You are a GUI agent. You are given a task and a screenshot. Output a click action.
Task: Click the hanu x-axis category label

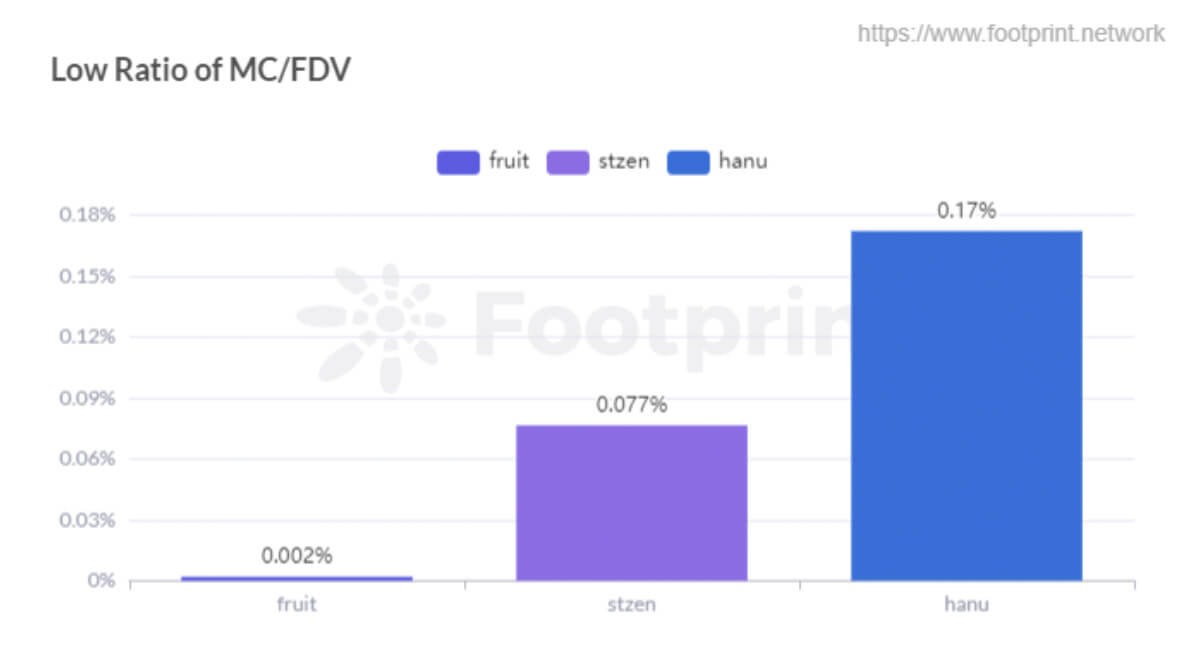(966, 604)
